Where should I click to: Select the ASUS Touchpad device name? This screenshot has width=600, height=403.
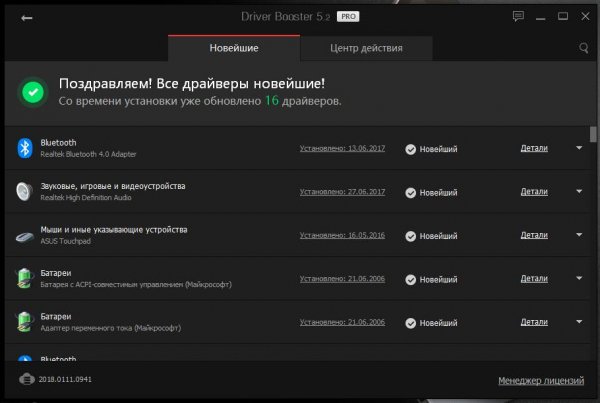tap(65, 241)
